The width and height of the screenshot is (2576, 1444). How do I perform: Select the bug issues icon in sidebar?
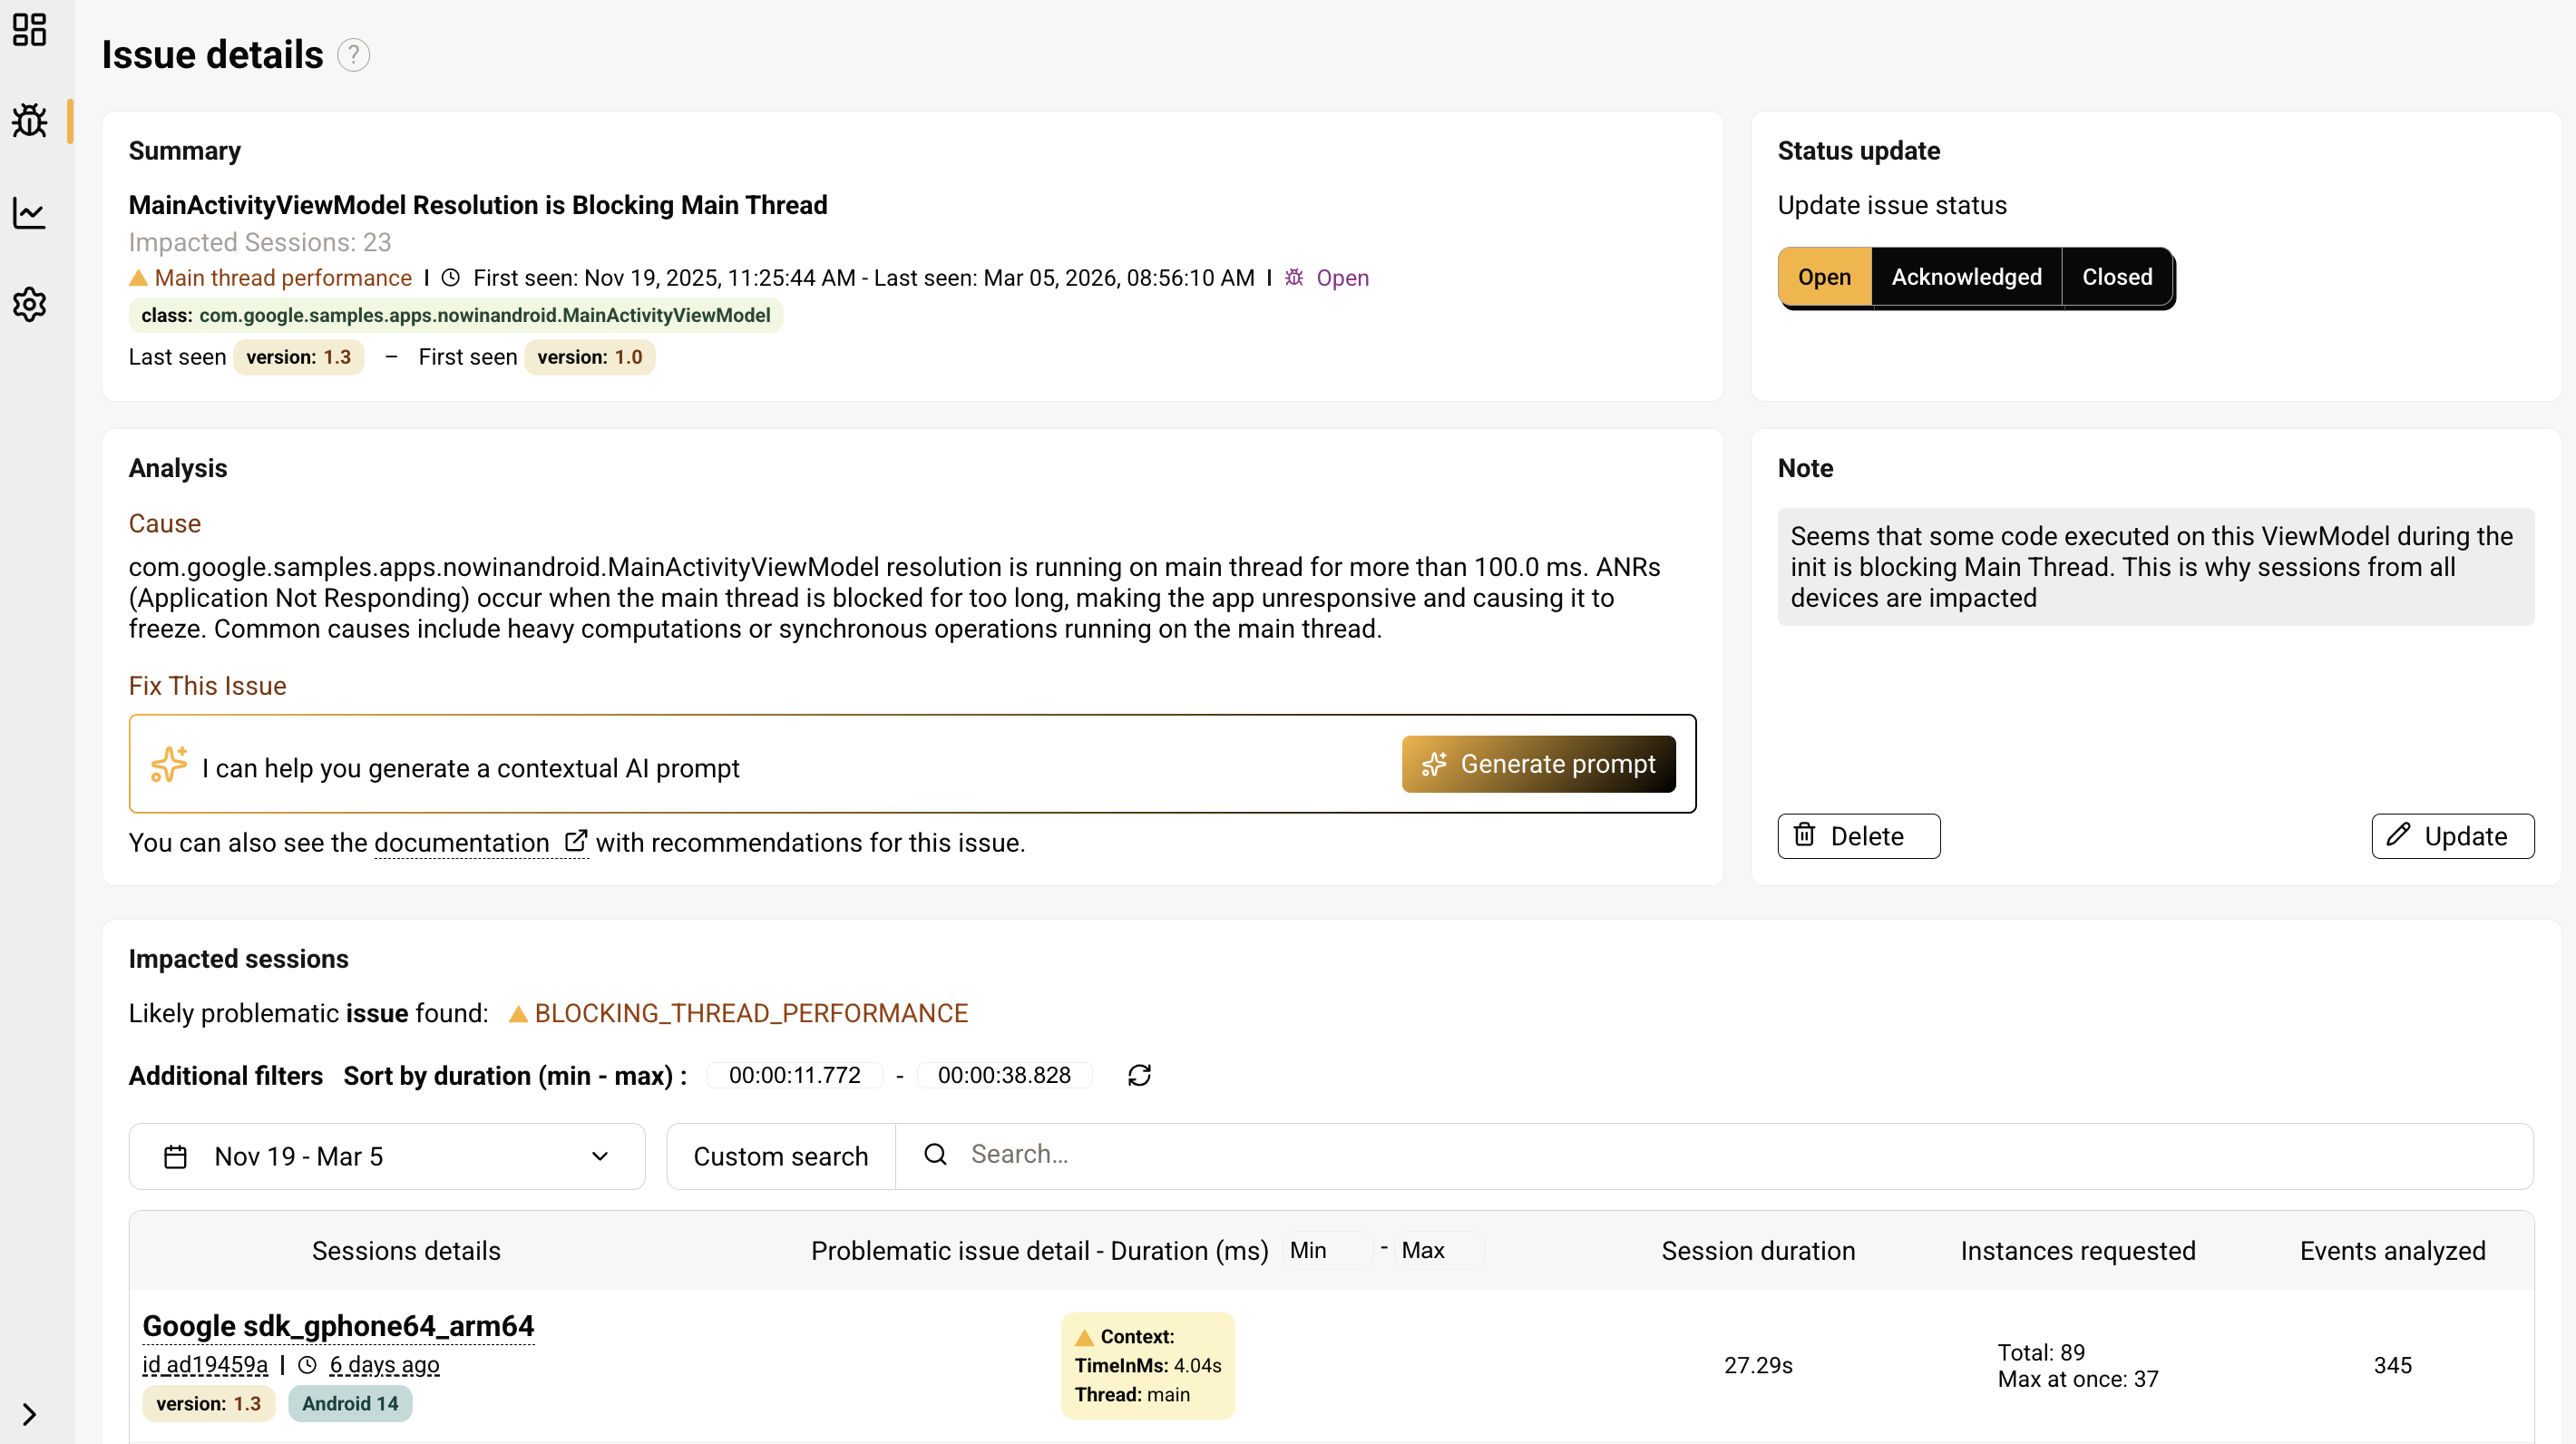[30, 121]
